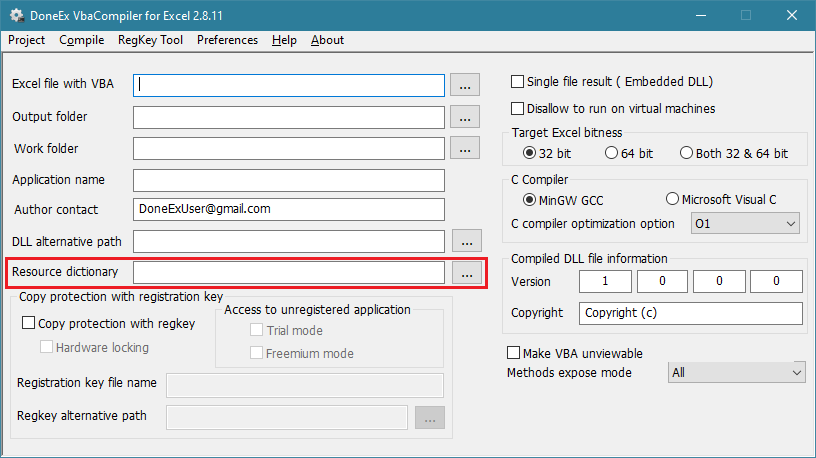Click the Output folder text field
The width and height of the screenshot is (816, 458).
click(x=289, y=117)
